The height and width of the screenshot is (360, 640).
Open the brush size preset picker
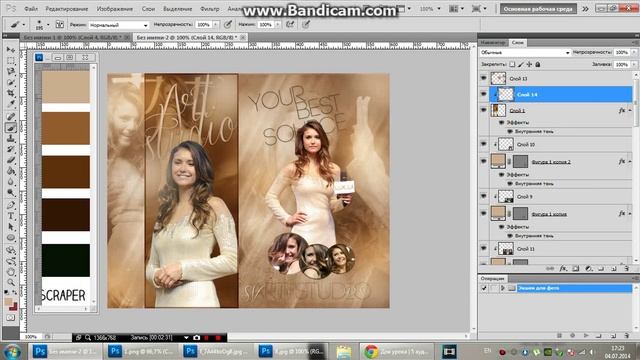click(48, 25)
